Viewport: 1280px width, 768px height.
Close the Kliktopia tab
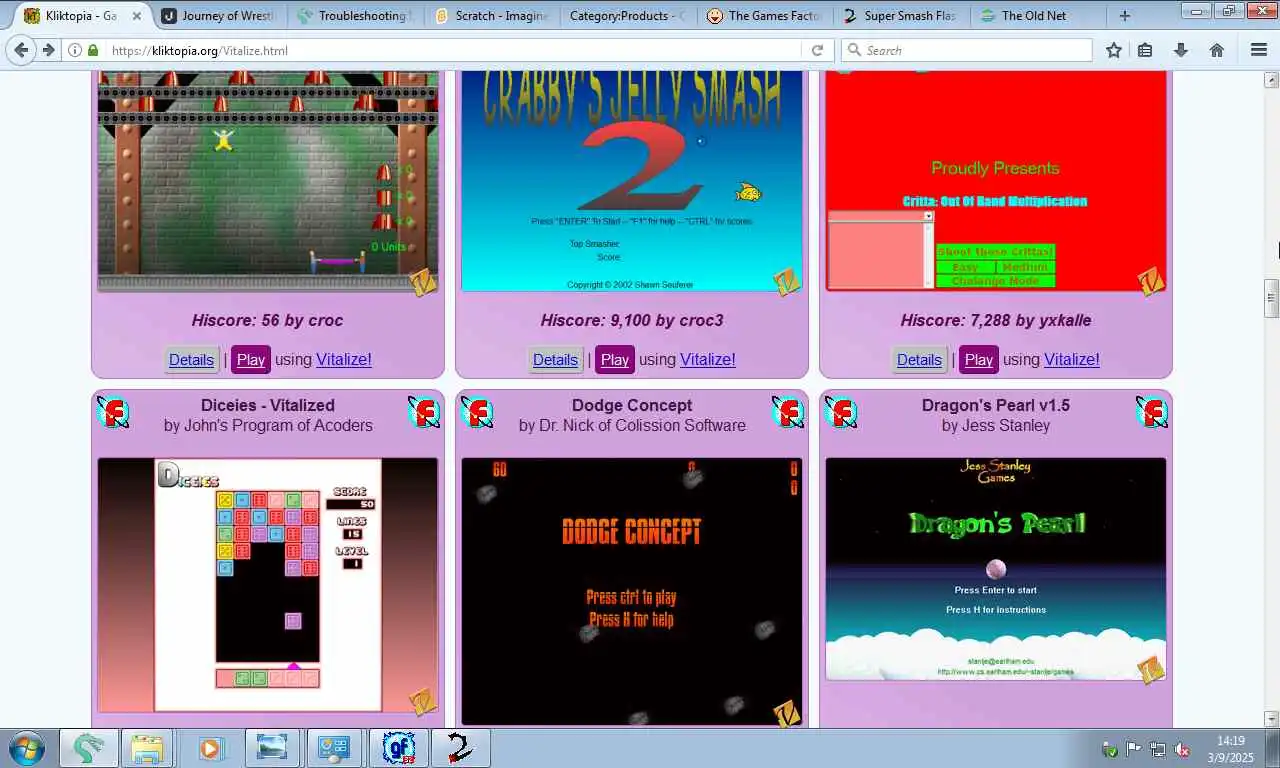click(x=137, y=16)
